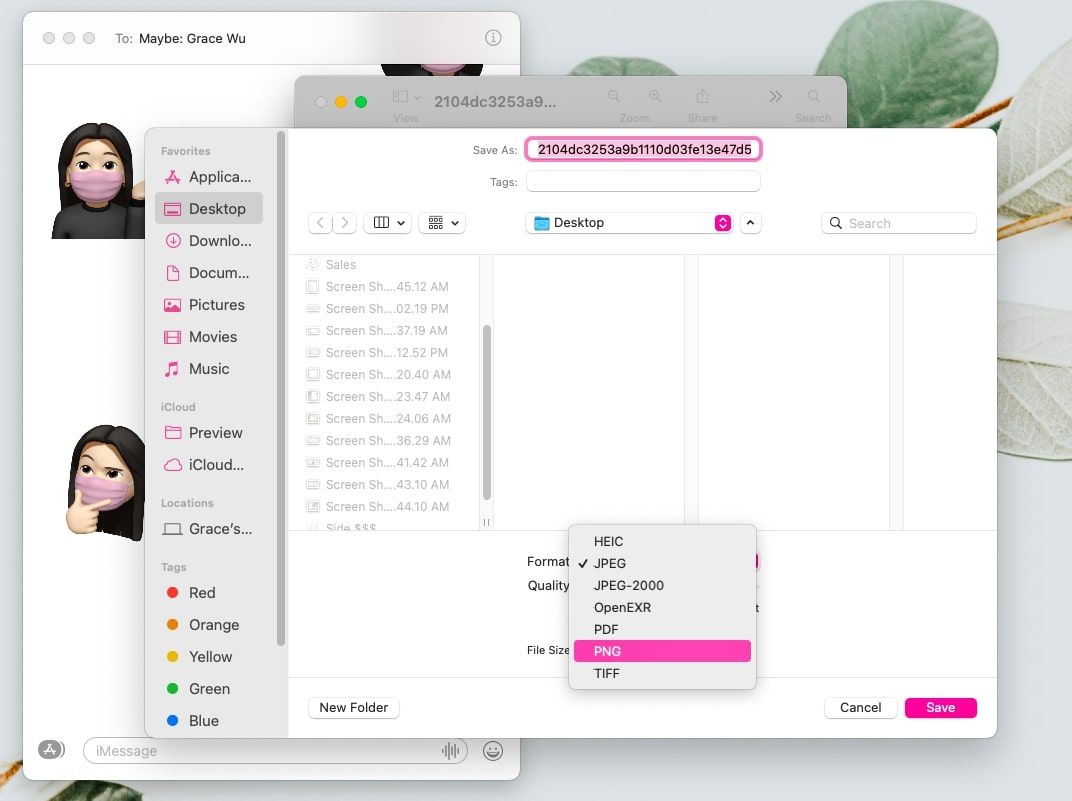Click Zoom out in the Preview toolbar
Screen dimensions: 1072x801
pyautogui.click(x=614, y=96)
